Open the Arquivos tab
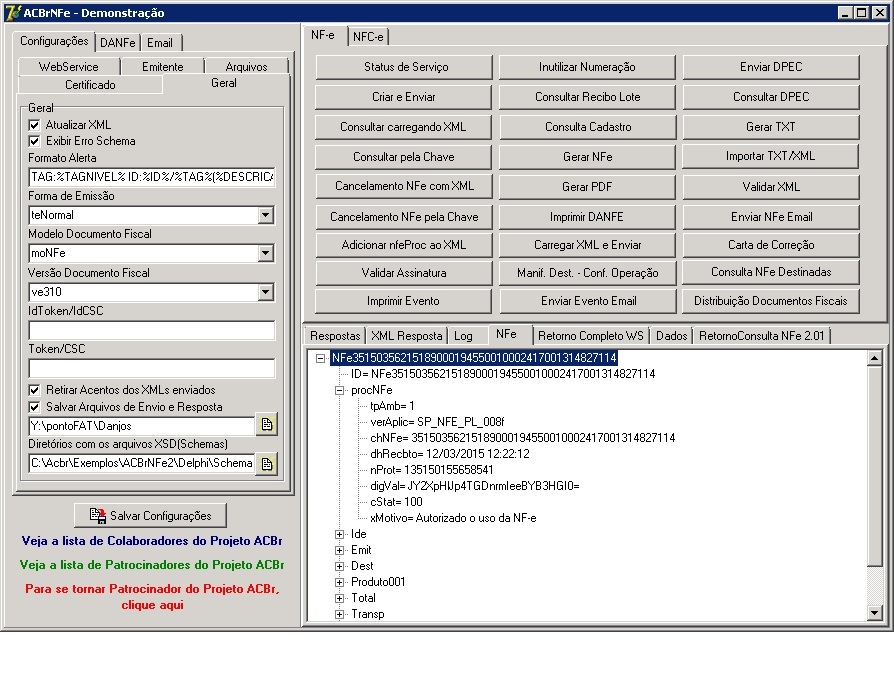 point(246,67)
